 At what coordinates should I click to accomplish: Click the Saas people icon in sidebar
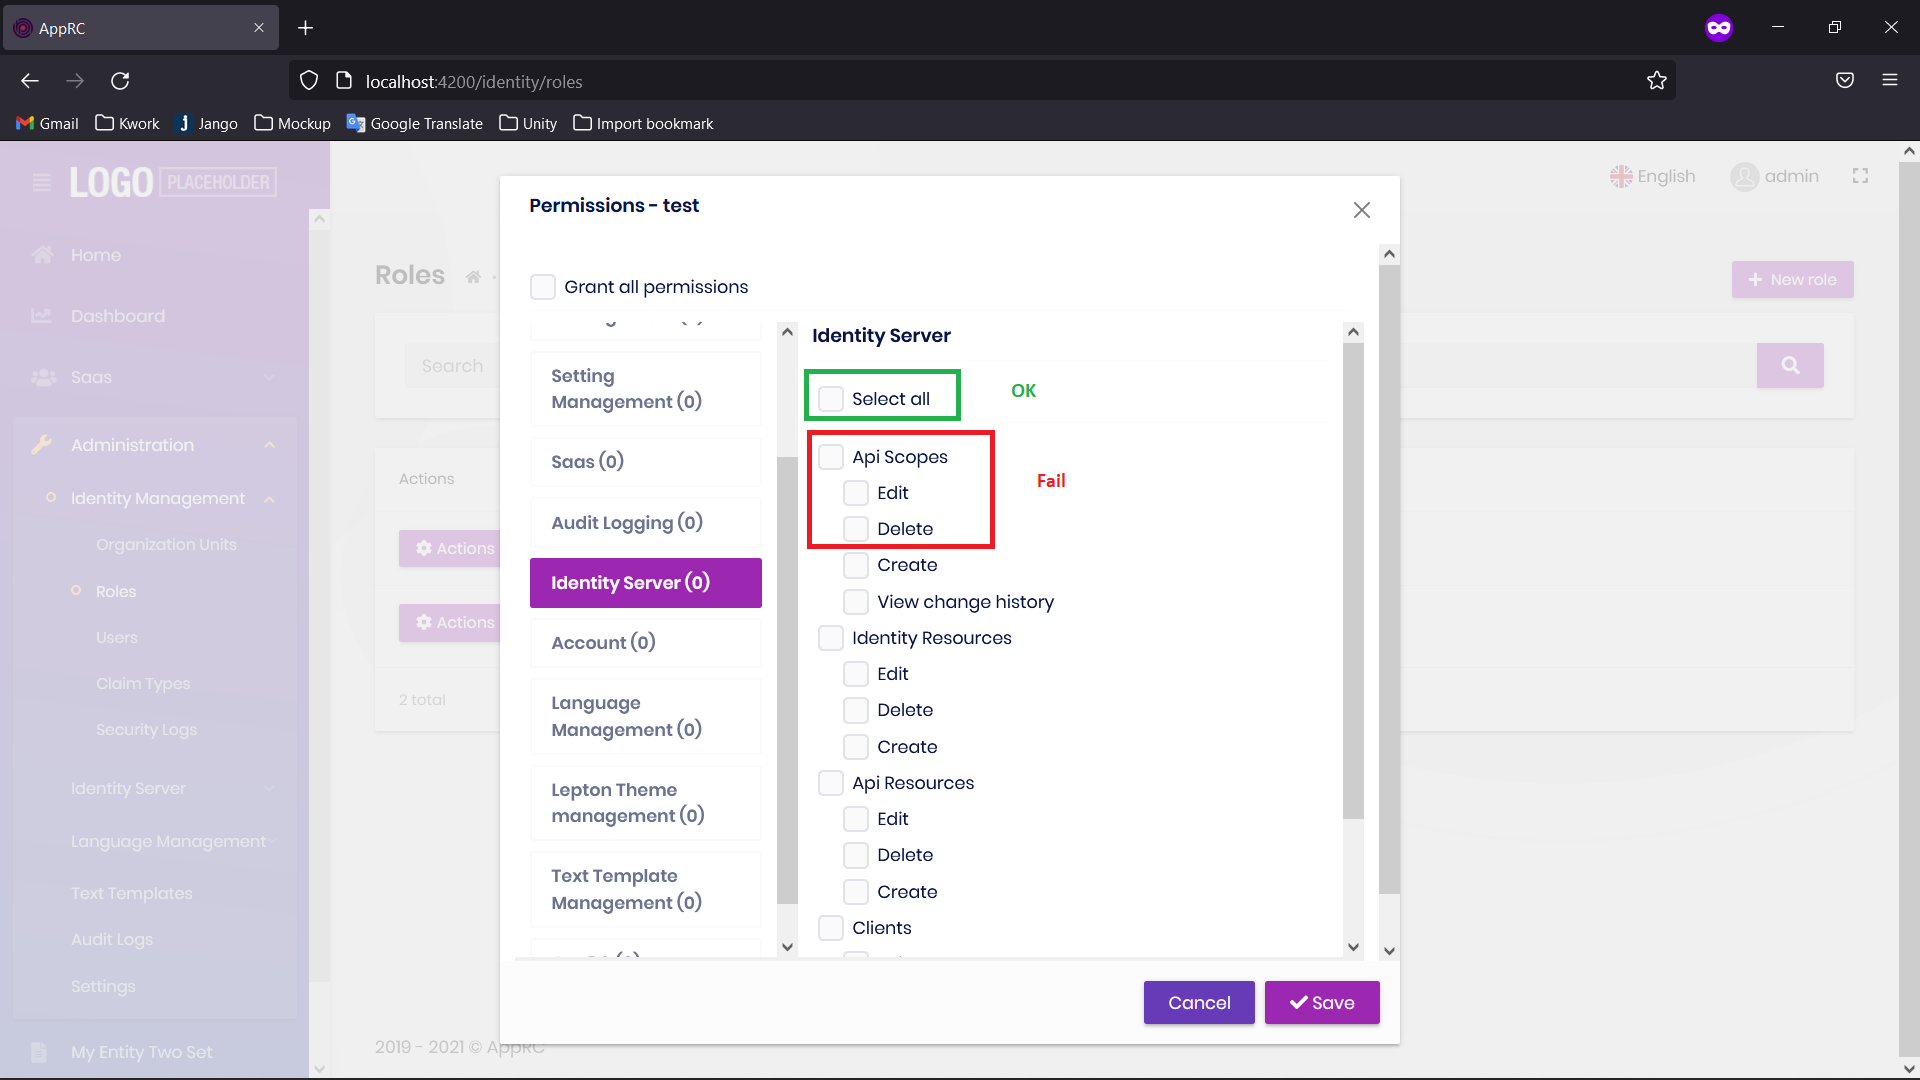point(42,377)
